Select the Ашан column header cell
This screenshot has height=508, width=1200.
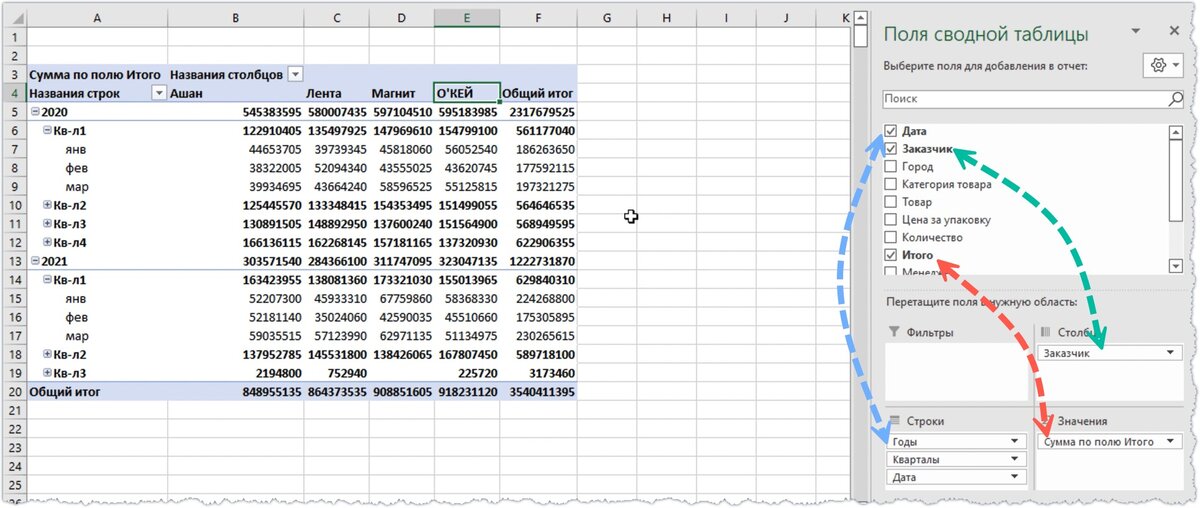pyautogui.click(x=235, y=93)
